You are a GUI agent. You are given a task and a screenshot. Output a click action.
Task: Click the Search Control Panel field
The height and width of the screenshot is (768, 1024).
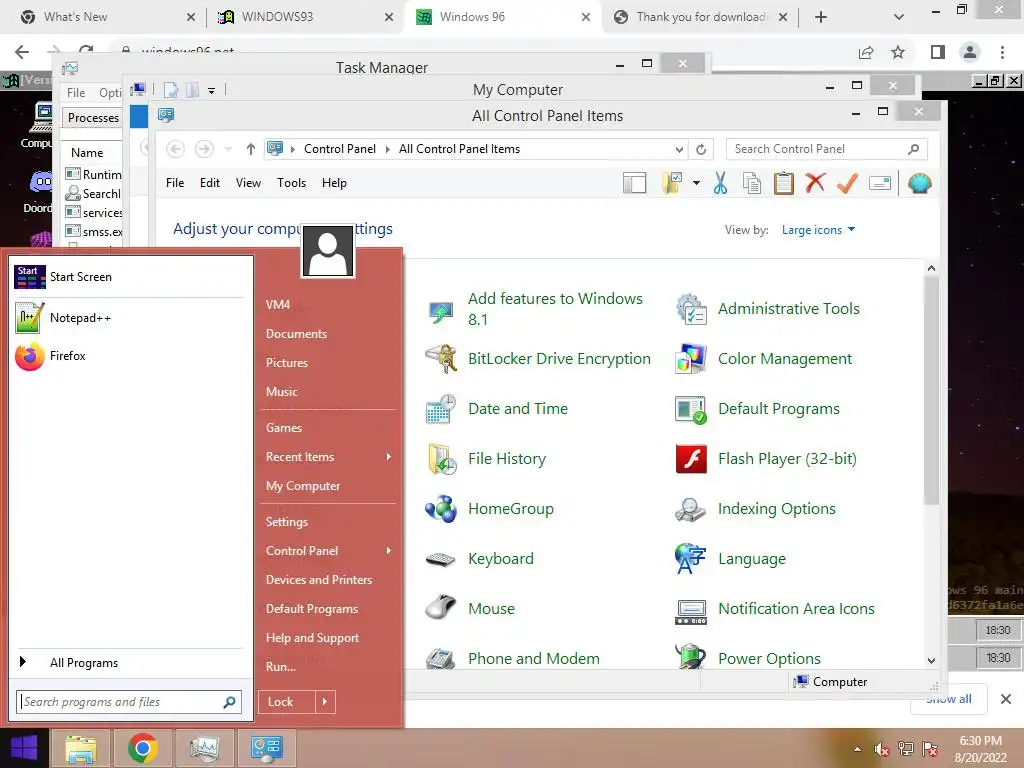(826, 149)
